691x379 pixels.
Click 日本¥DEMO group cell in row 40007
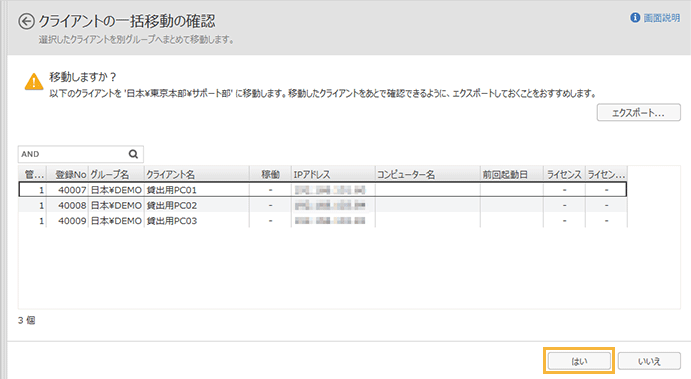pos(116,190)
